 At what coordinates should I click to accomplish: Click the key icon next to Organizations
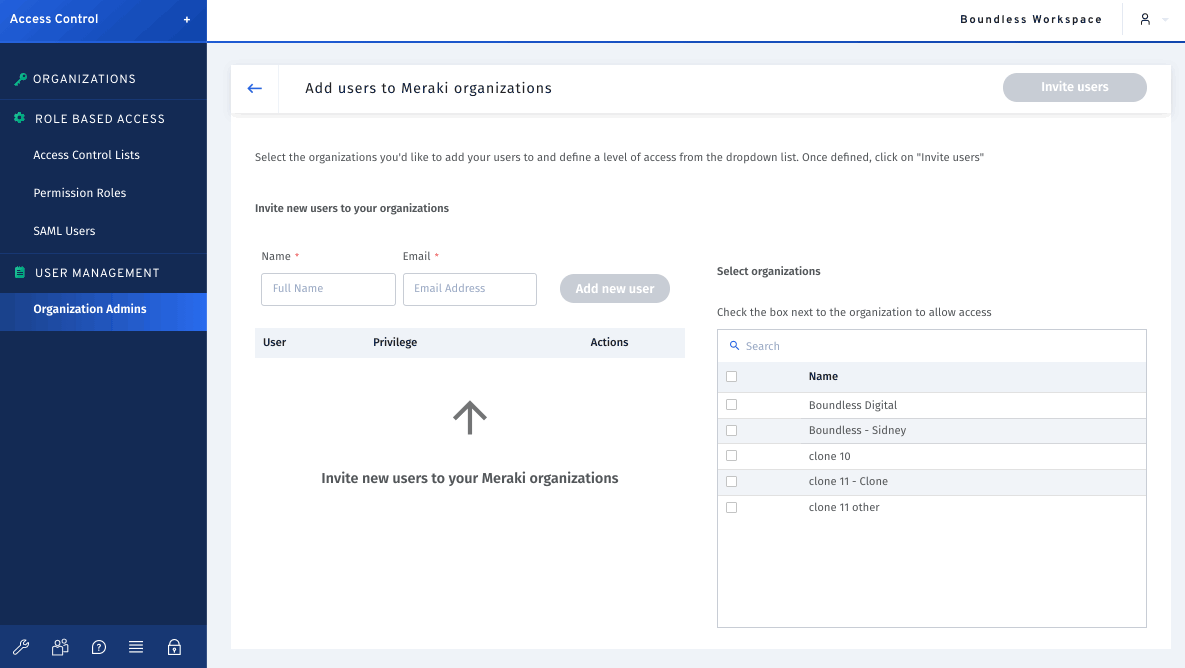click(x=20, y=79)
